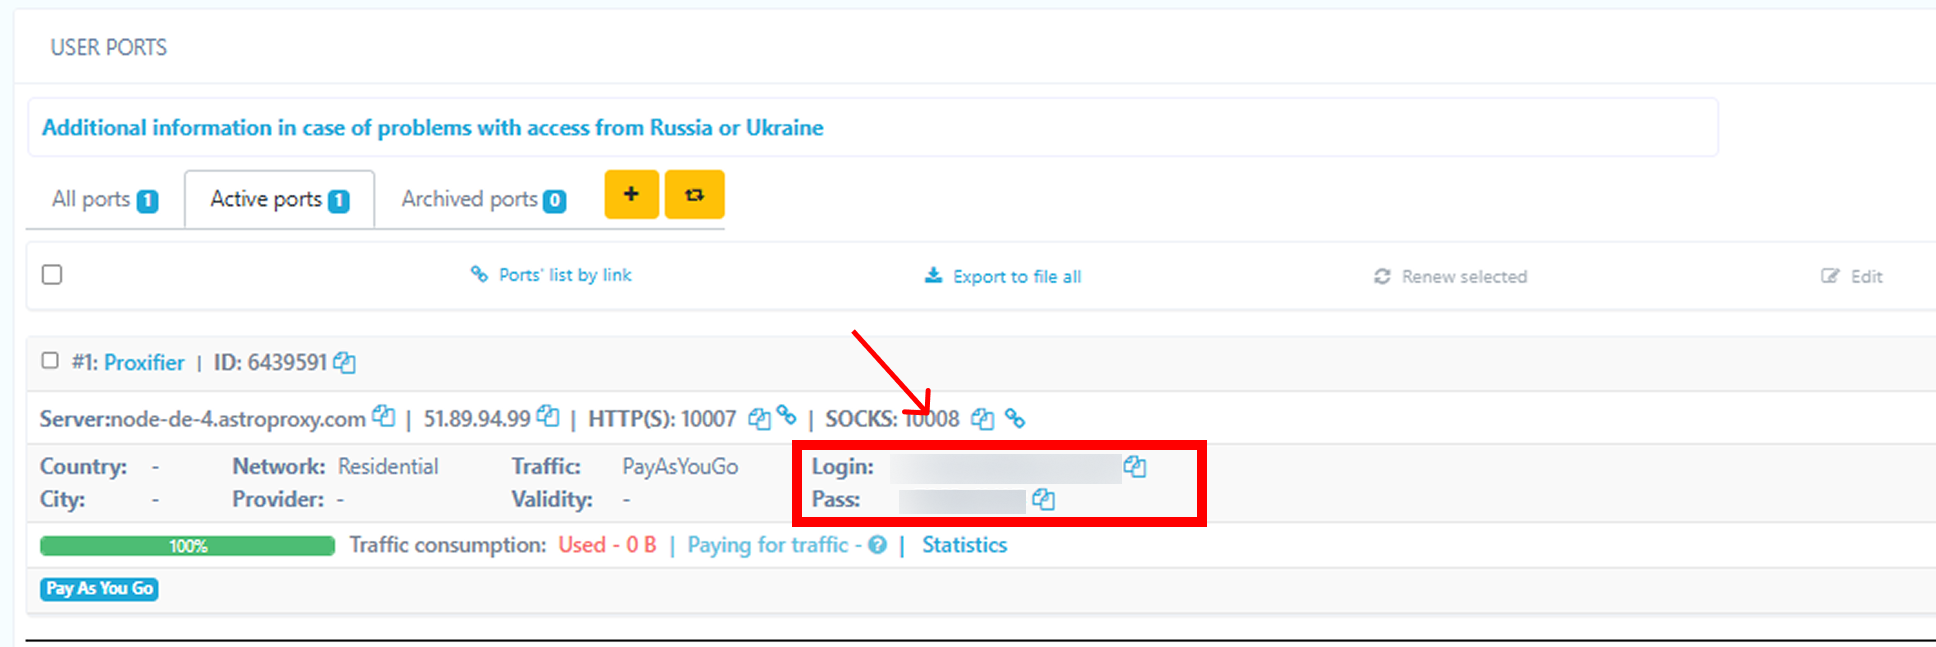The image size is (1936, 647).
Task: Click Export to file all
Action: point(1003,276)
